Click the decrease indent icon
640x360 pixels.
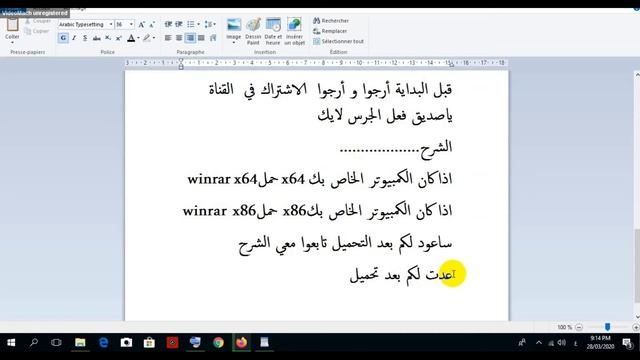(168, 24)
